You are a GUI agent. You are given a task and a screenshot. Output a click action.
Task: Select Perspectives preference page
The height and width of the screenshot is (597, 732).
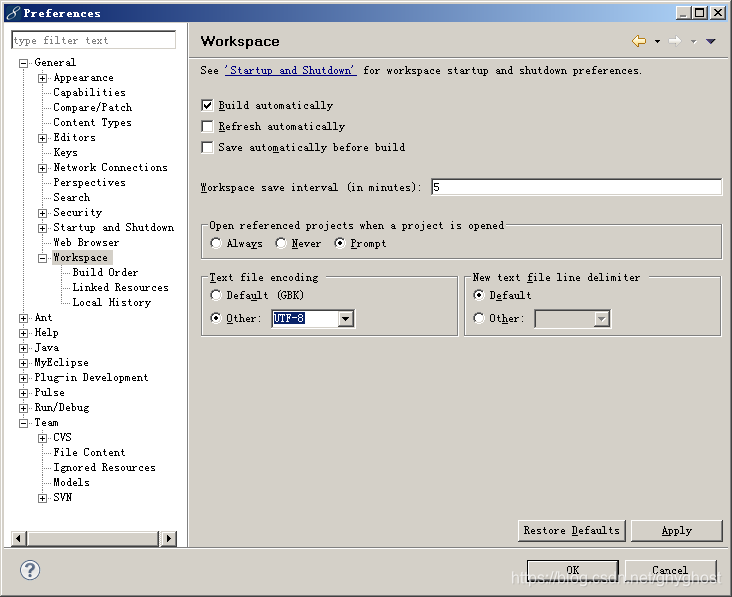tap(89, 182)
